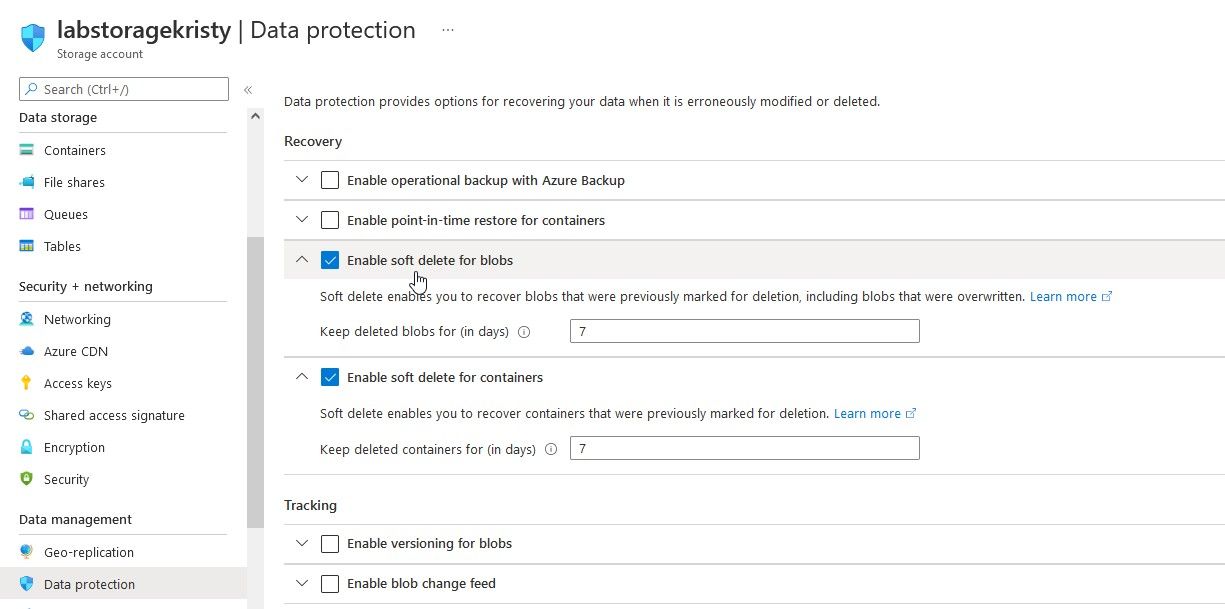The width and height of the screenshot is (1225, 609).
Task: Open Learn more link for container soft delete
Action: click(x=868, y=414)
